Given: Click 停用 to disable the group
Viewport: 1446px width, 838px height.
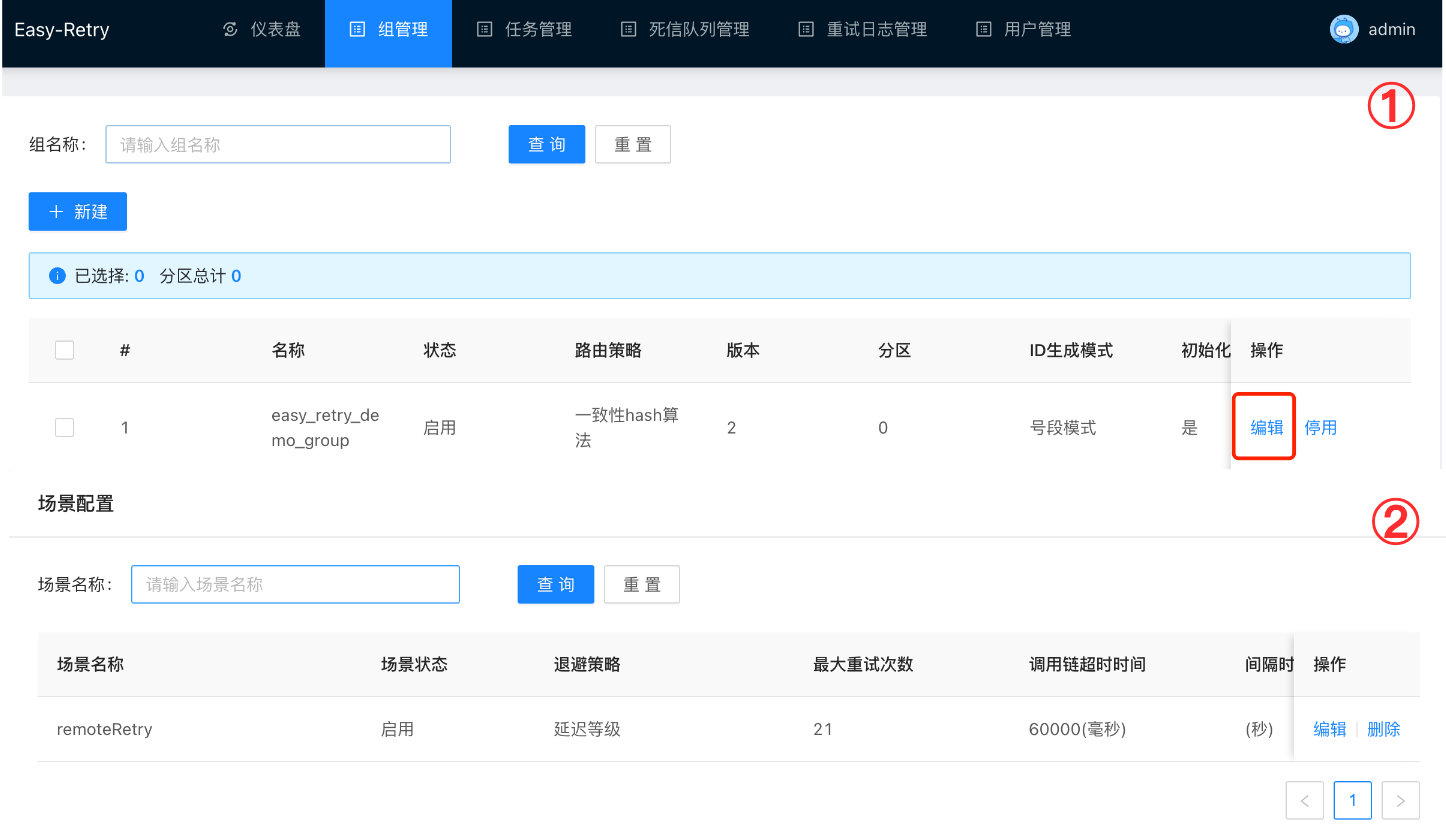Looking at the screenshot, I should 1320,427.
